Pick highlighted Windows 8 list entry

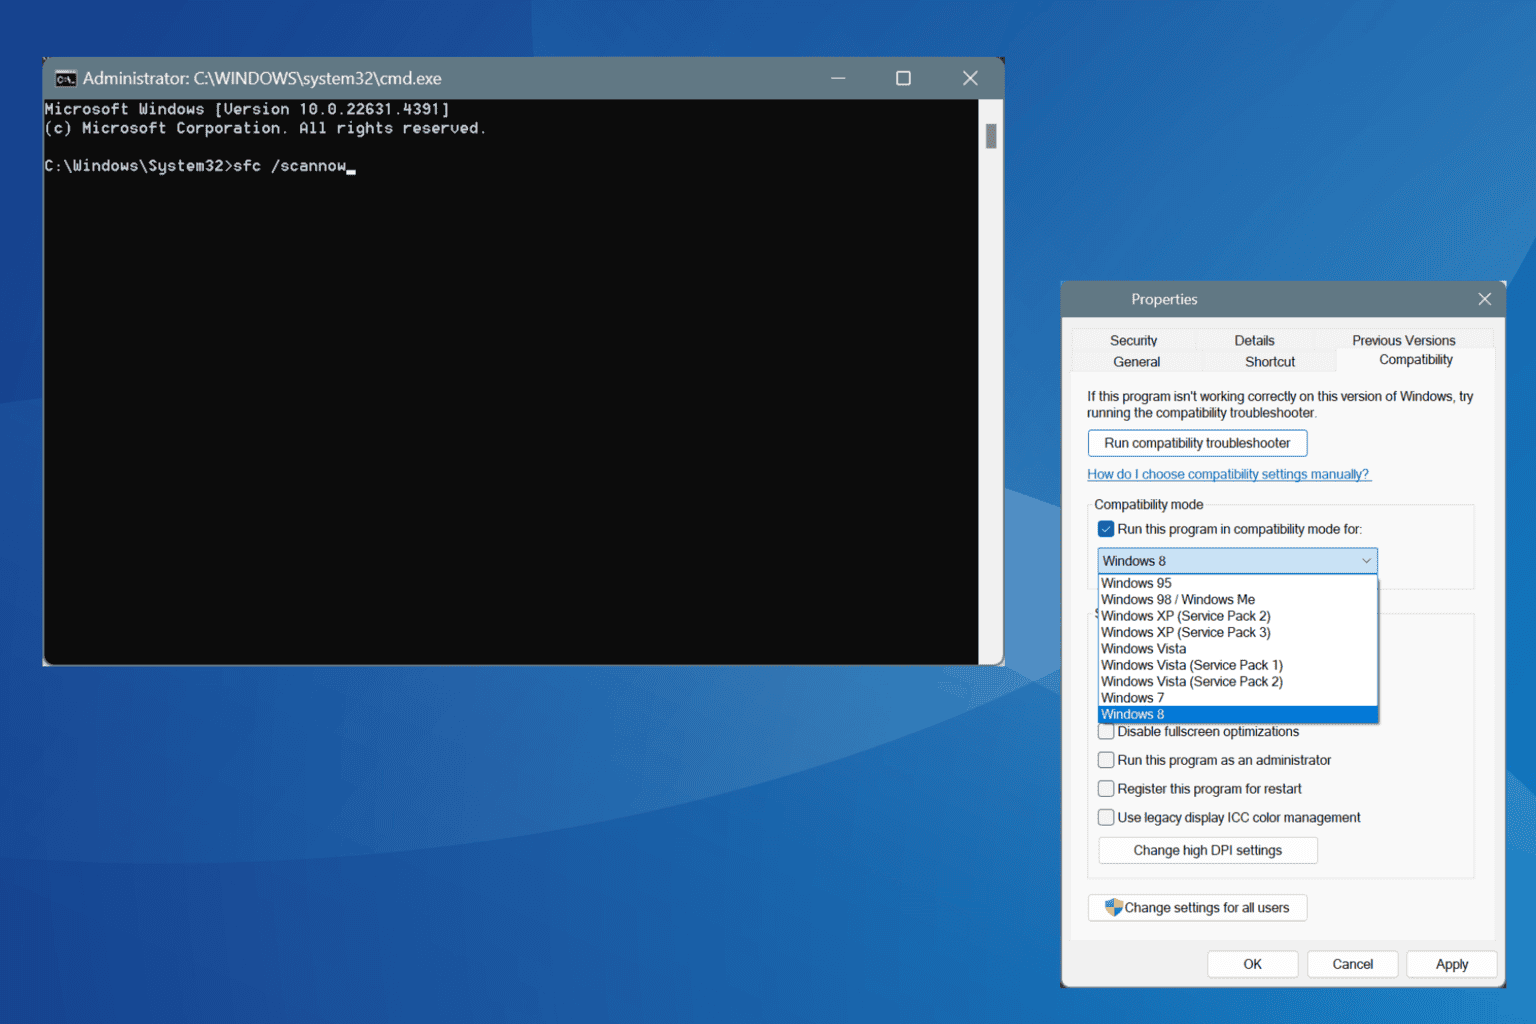pyautogui.click(x=1237, y=714)
